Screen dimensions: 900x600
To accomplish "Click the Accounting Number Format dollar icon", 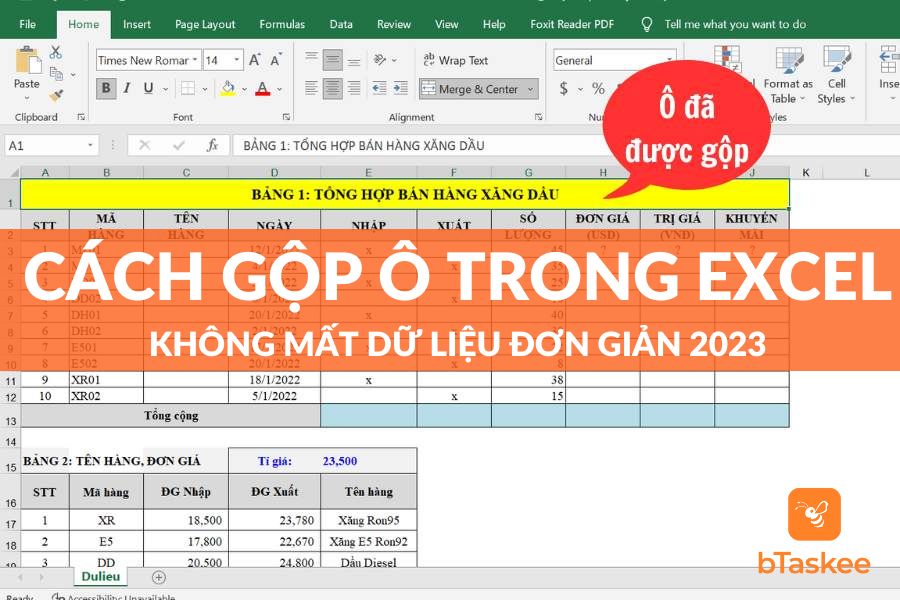I will [x=564, y=88].
